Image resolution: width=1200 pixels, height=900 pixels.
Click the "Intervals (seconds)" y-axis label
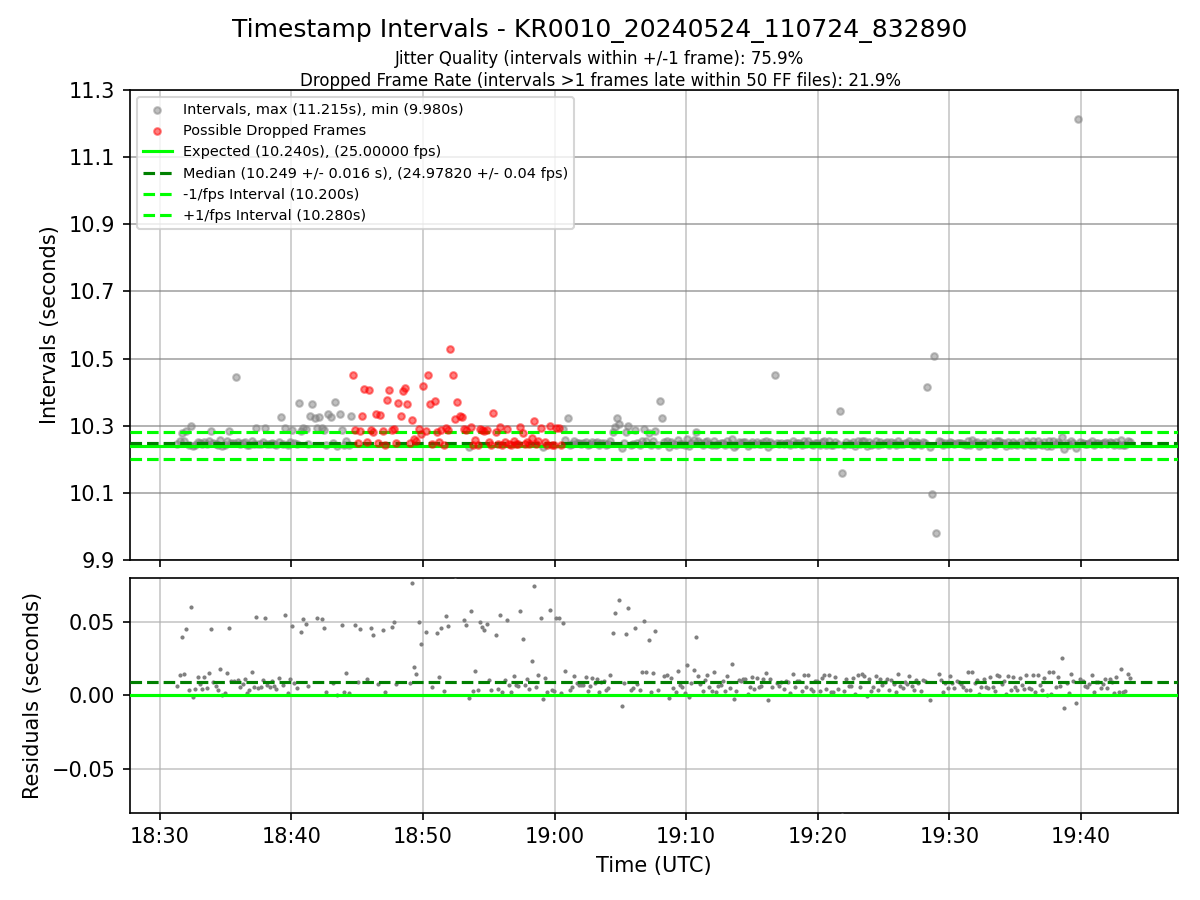tap(50, 325)
